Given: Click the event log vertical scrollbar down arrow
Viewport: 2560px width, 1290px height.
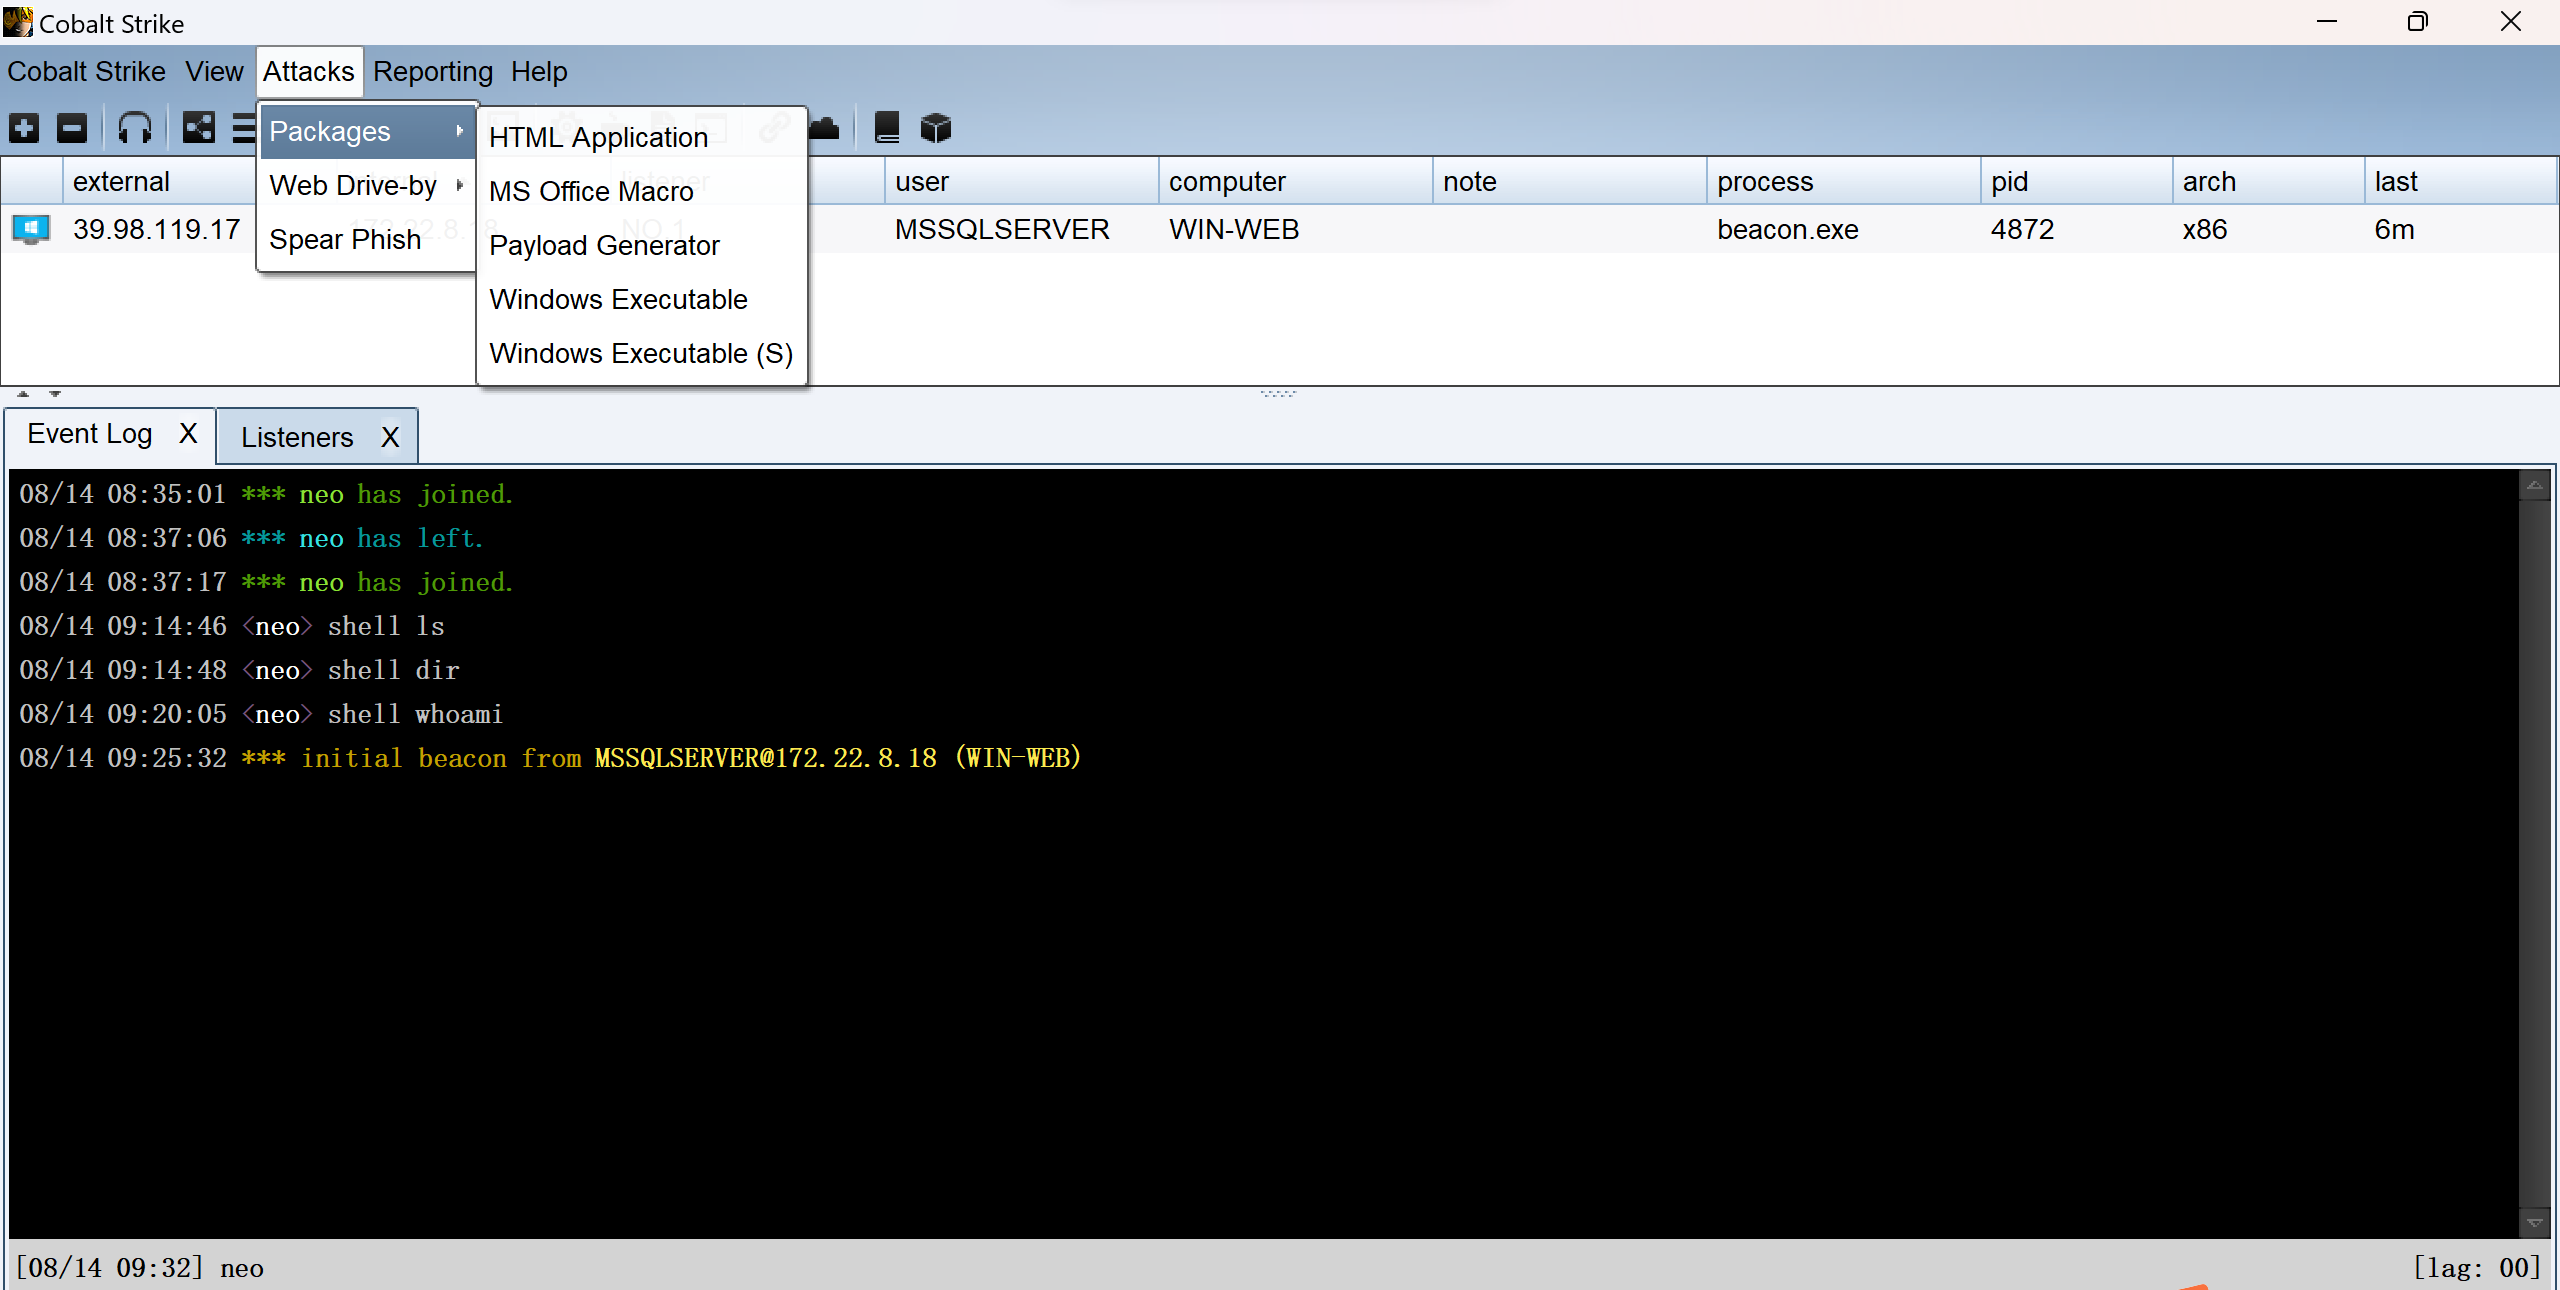Looking at the screenshot, I should [x=2534, y=1222].
